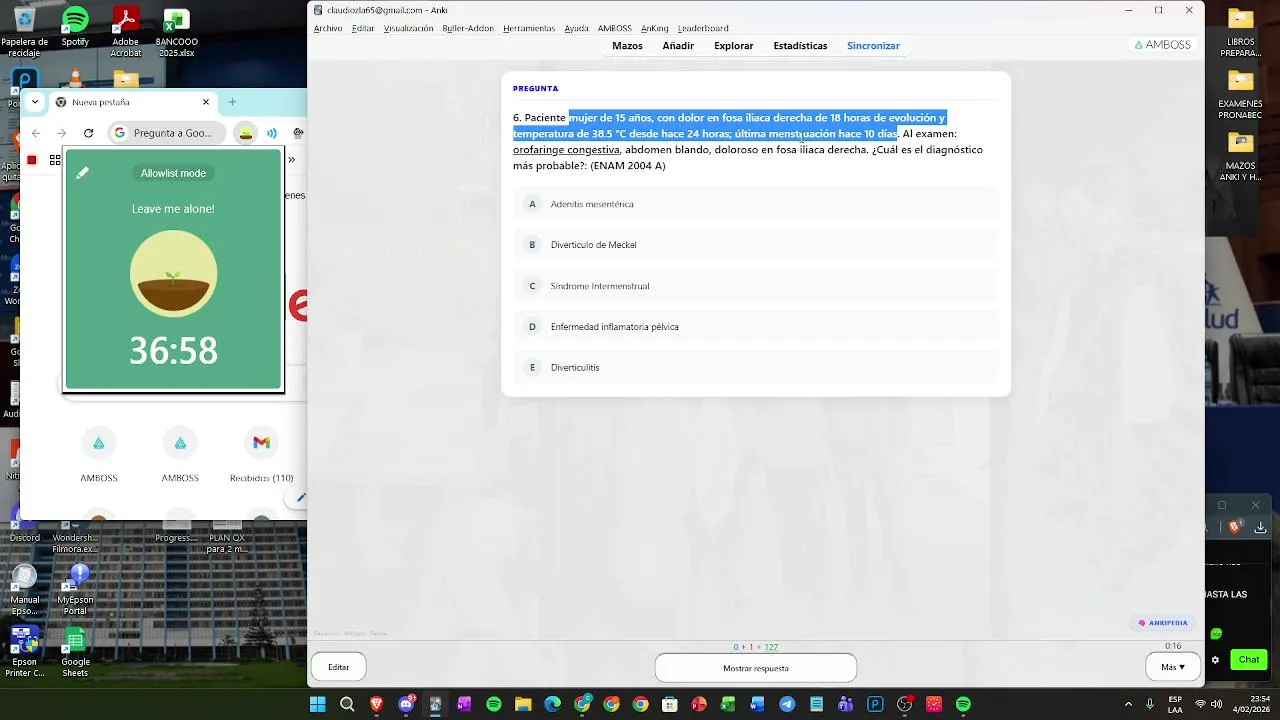Open Google Sheets desktop shortcut
This screenshot has height=720, width=1280.
tap(75, 652)
